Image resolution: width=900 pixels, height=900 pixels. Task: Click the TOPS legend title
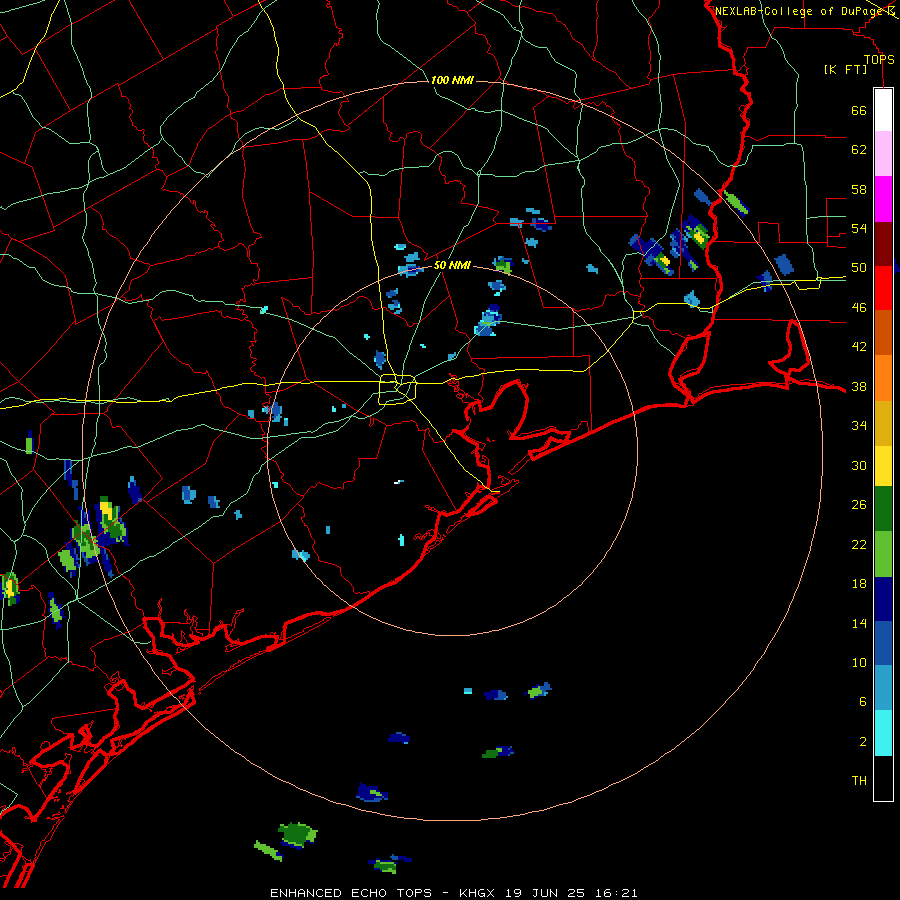[879, 60]
